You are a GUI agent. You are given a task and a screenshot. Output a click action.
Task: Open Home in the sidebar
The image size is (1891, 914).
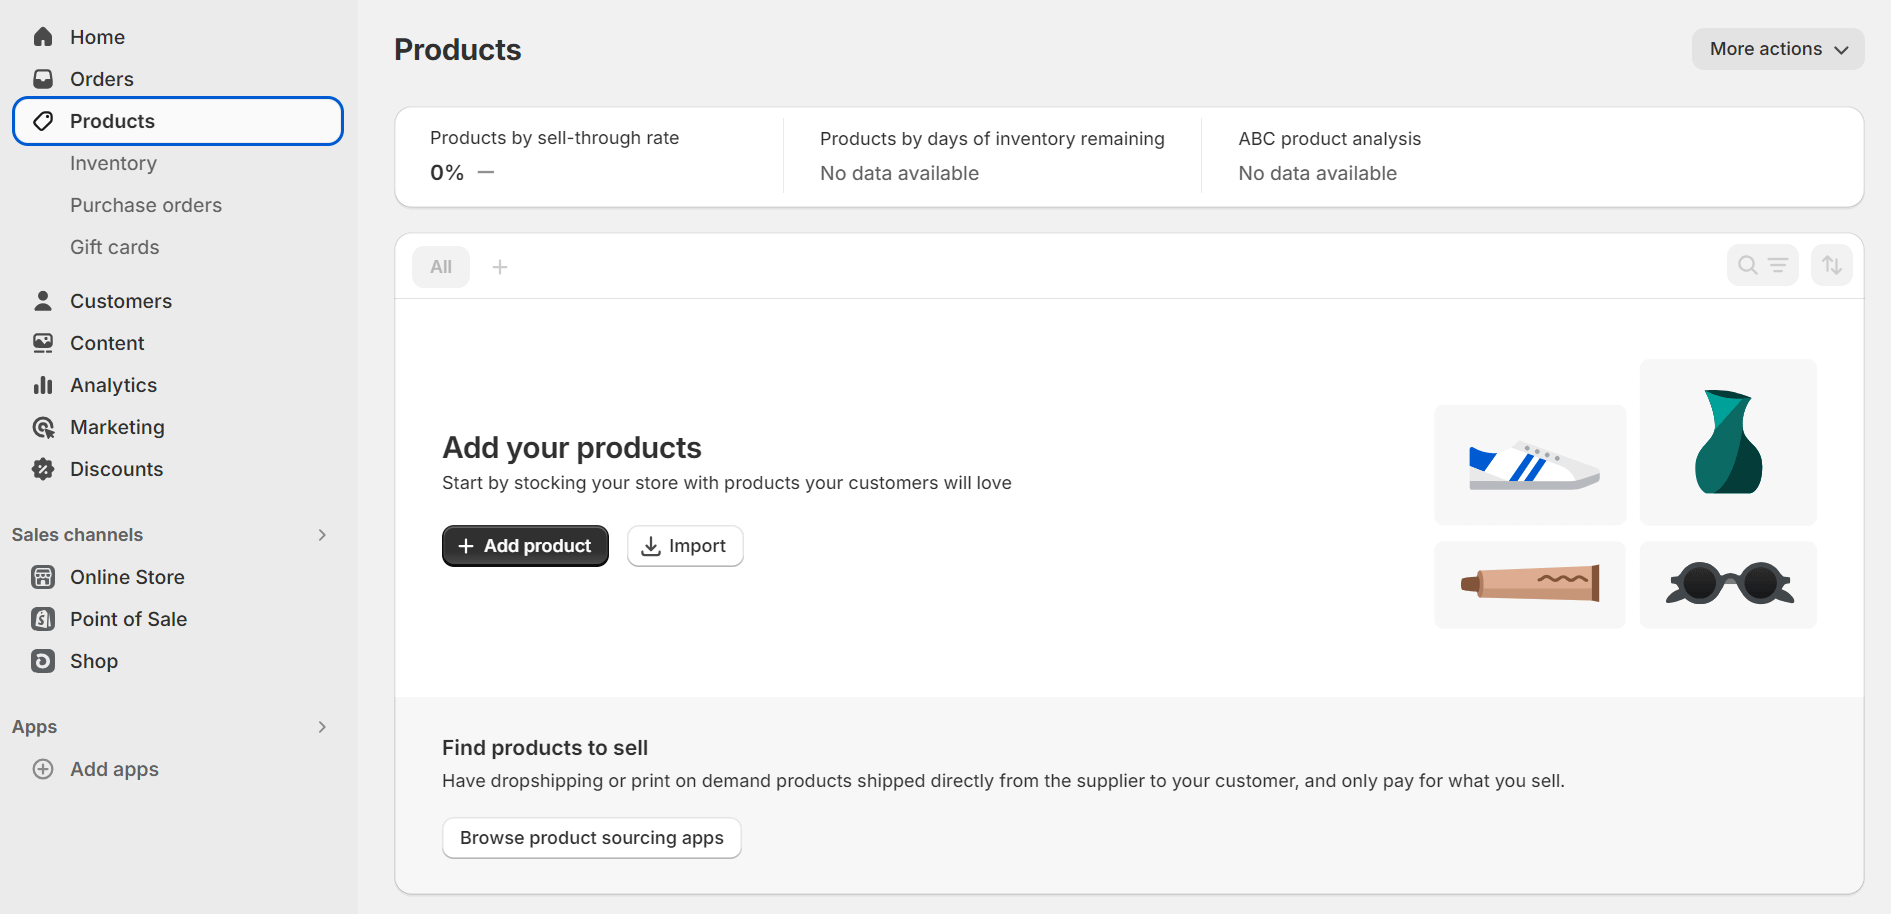pos(178,37)
